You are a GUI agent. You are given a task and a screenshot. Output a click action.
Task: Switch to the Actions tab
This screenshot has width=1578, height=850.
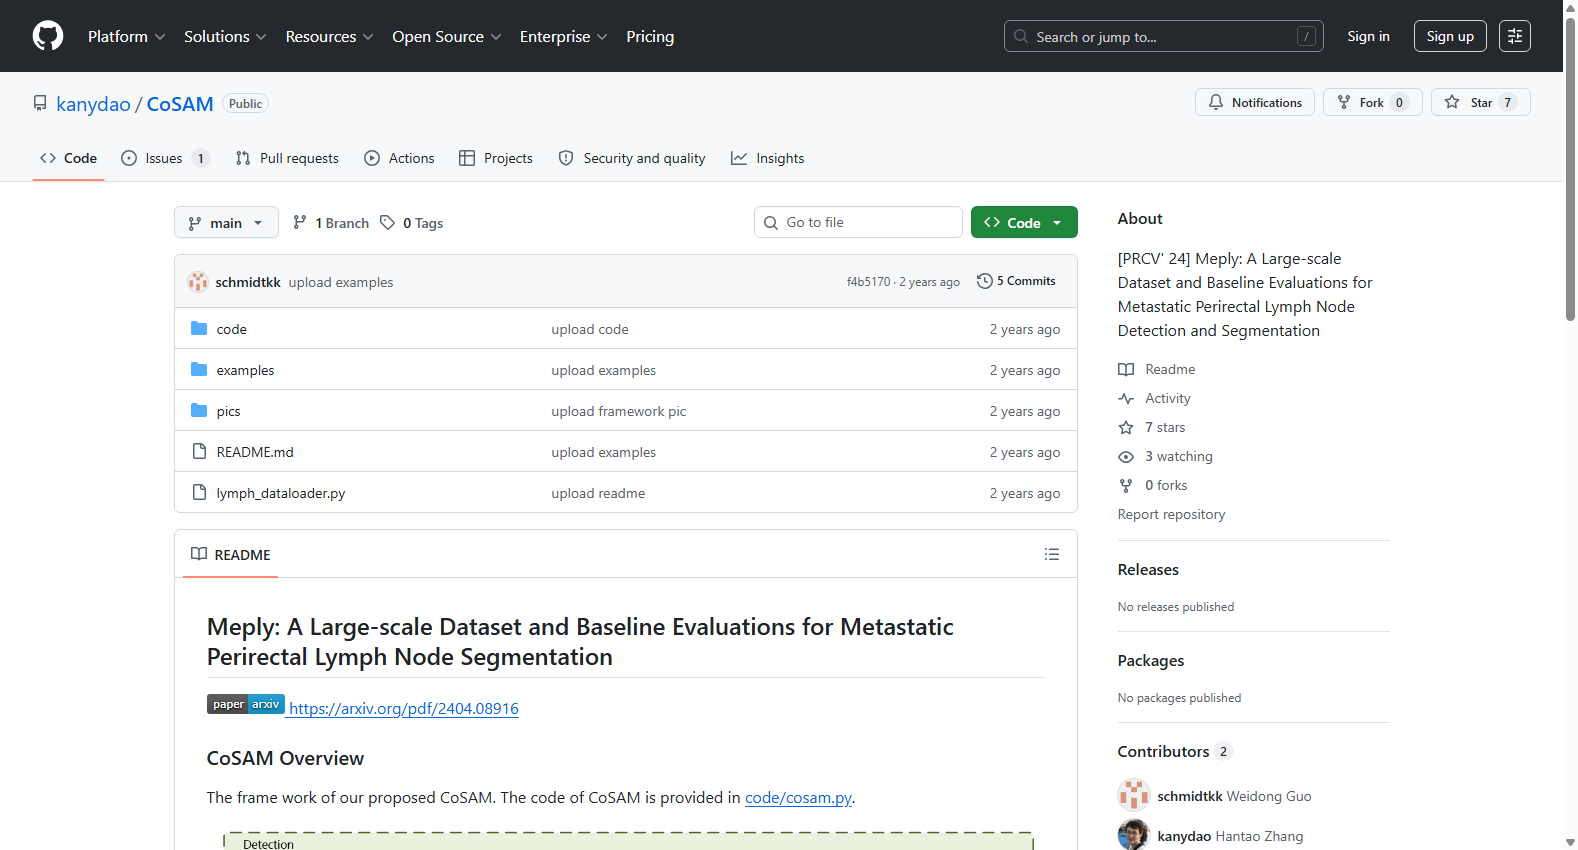click(399, 158)
